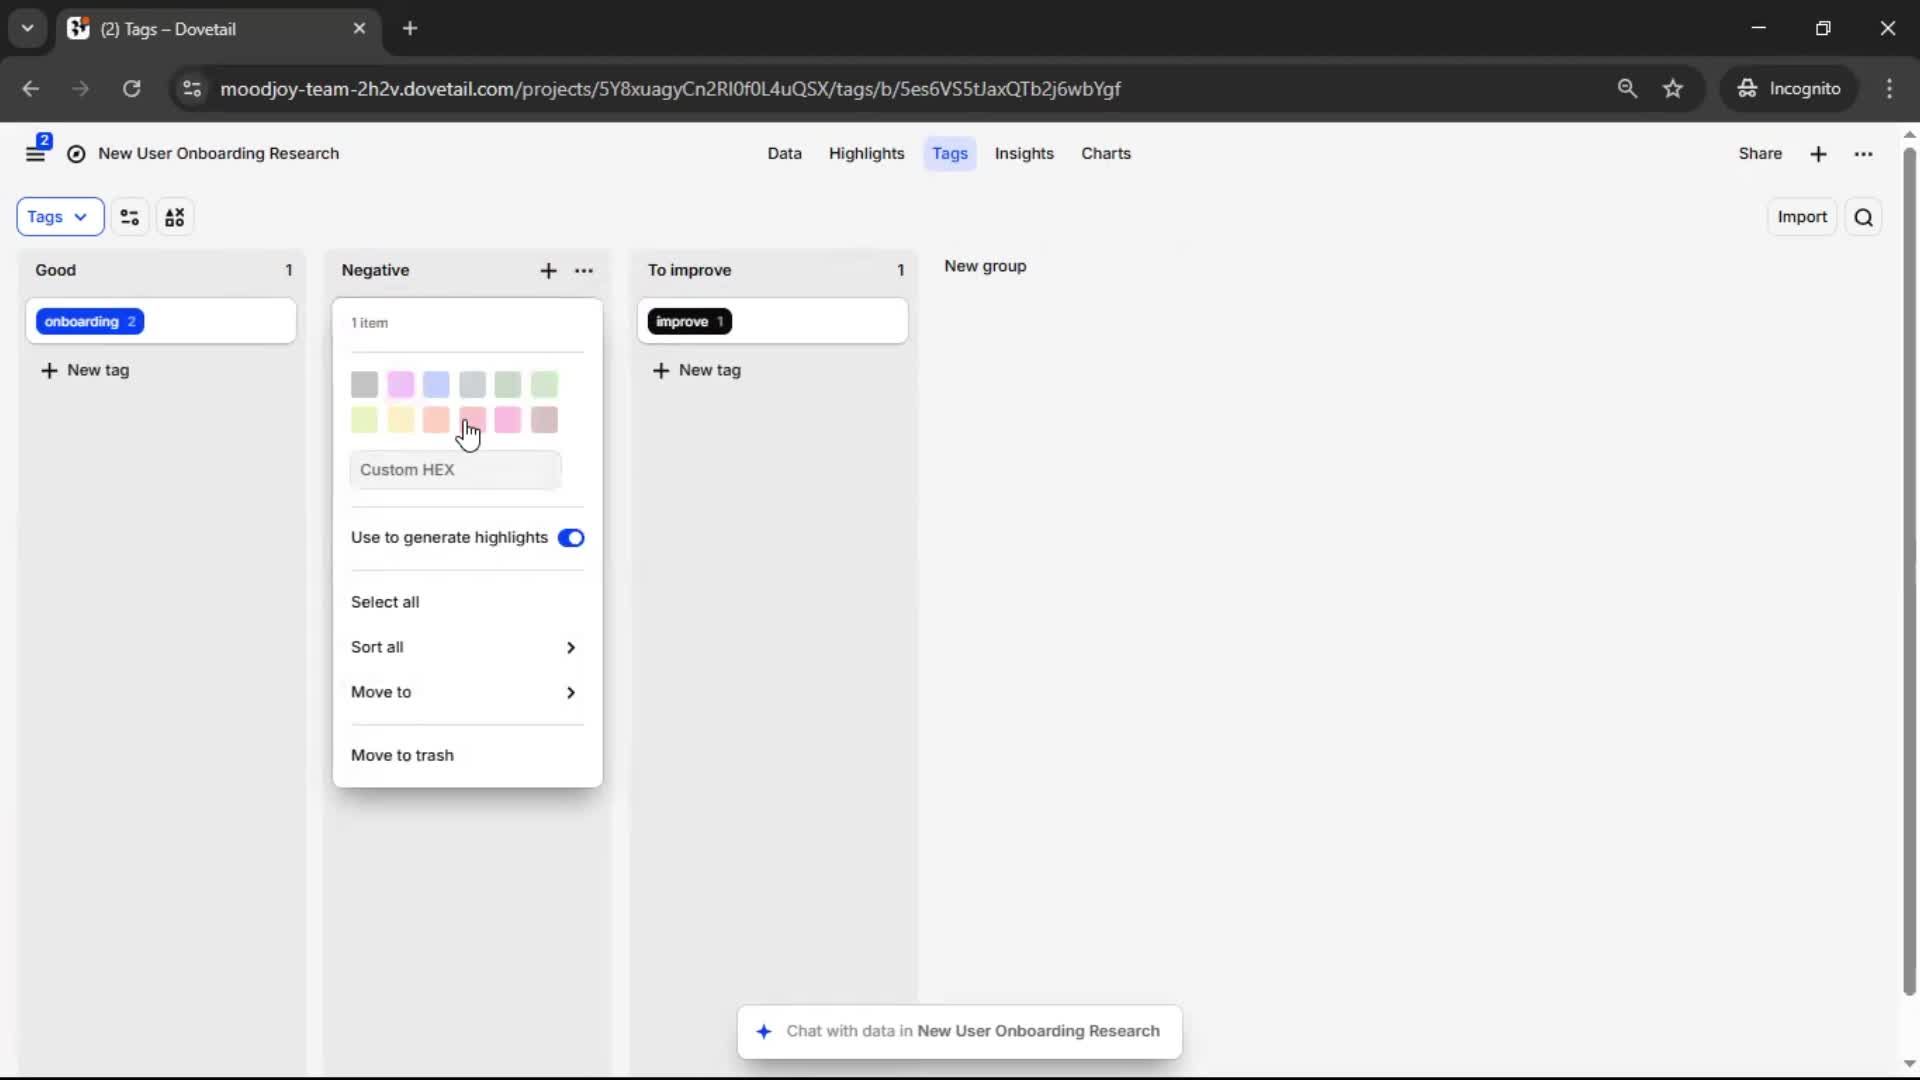Click the Custom HEX input field

(455, 470)
